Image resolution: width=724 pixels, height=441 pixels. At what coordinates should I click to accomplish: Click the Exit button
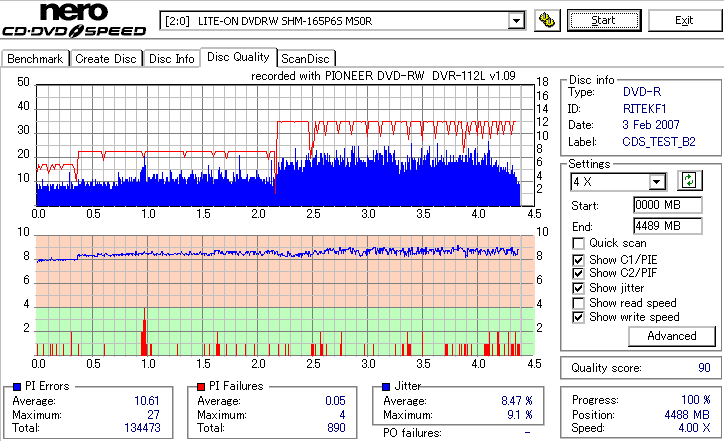pyautogui.click(x=684, y=20)
